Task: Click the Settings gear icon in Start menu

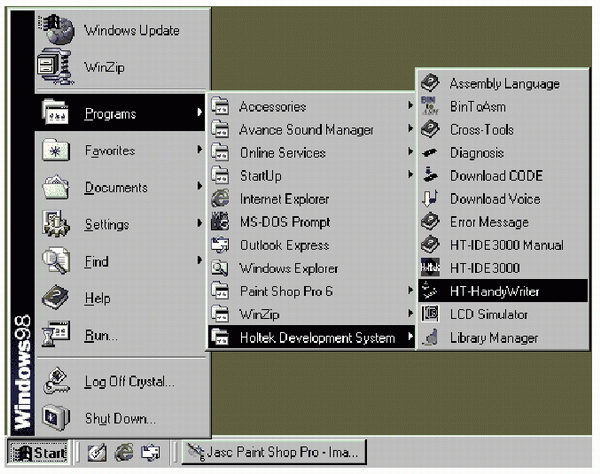Action: coord(56,224)
